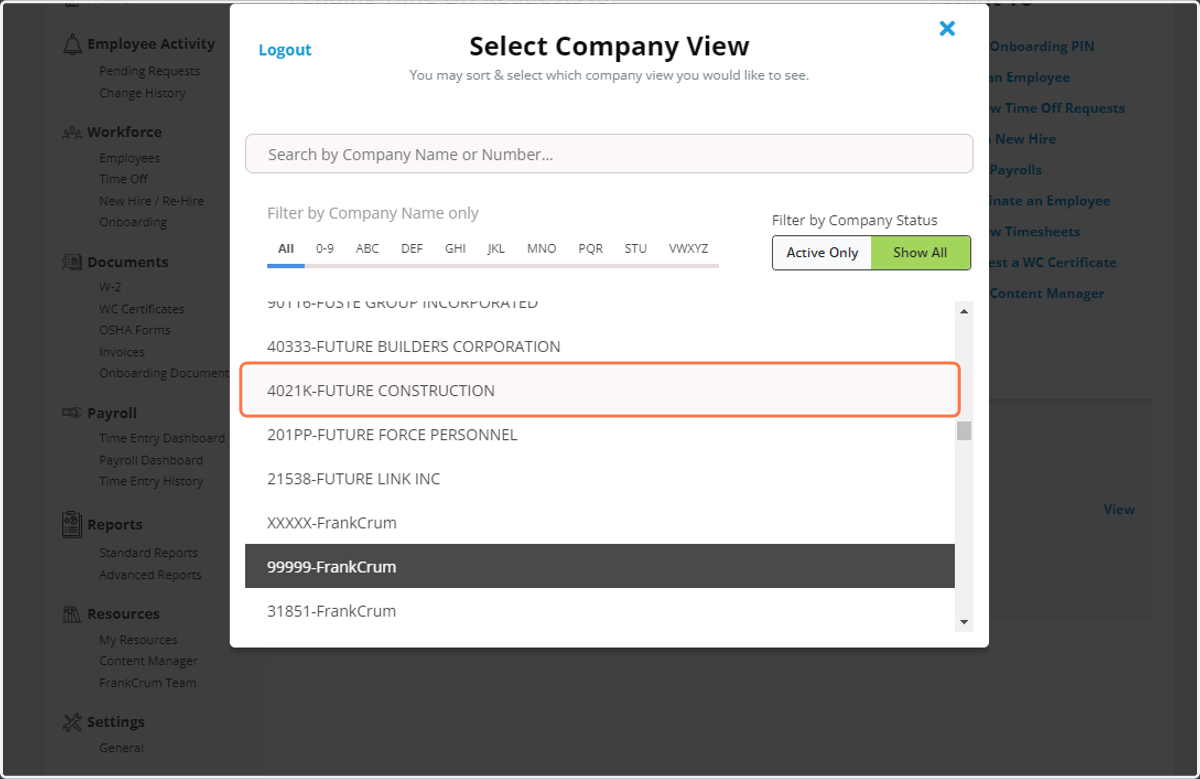Open My Resources link

[x=138, y=640]
